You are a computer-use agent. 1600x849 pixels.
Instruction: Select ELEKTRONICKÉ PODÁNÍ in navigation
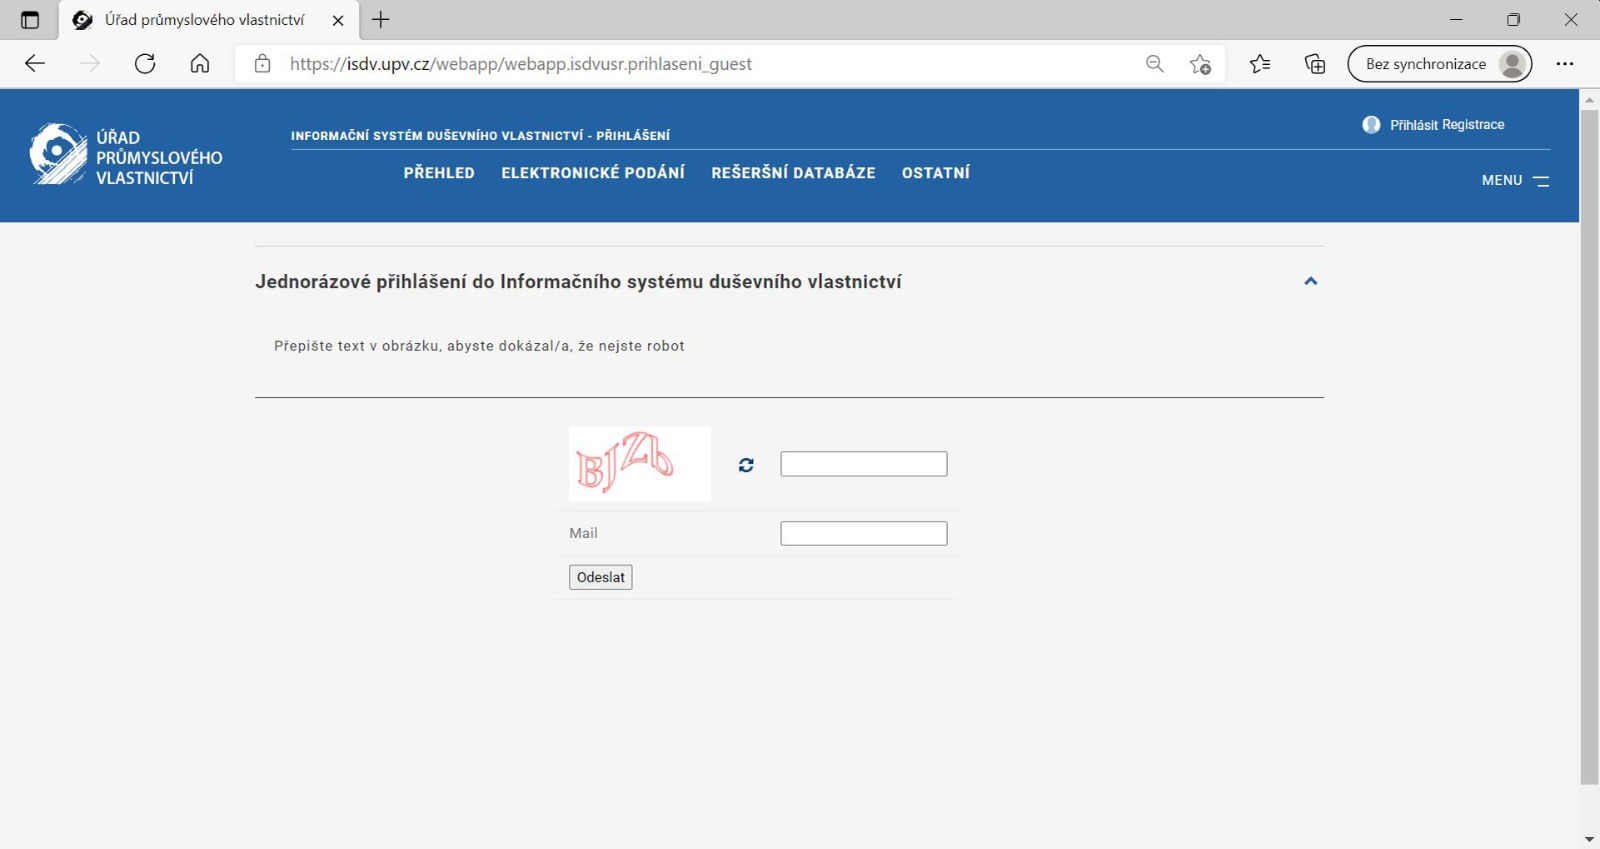[x=593, y=173]
